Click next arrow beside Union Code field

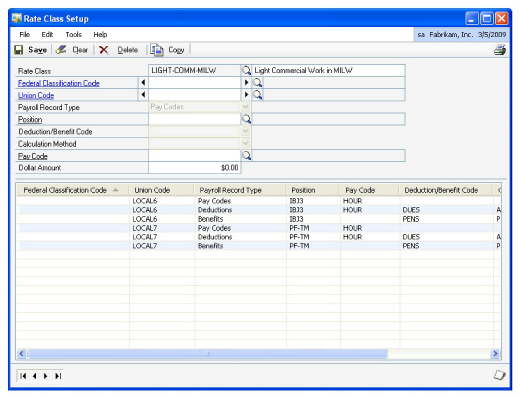tap(246, 95)
